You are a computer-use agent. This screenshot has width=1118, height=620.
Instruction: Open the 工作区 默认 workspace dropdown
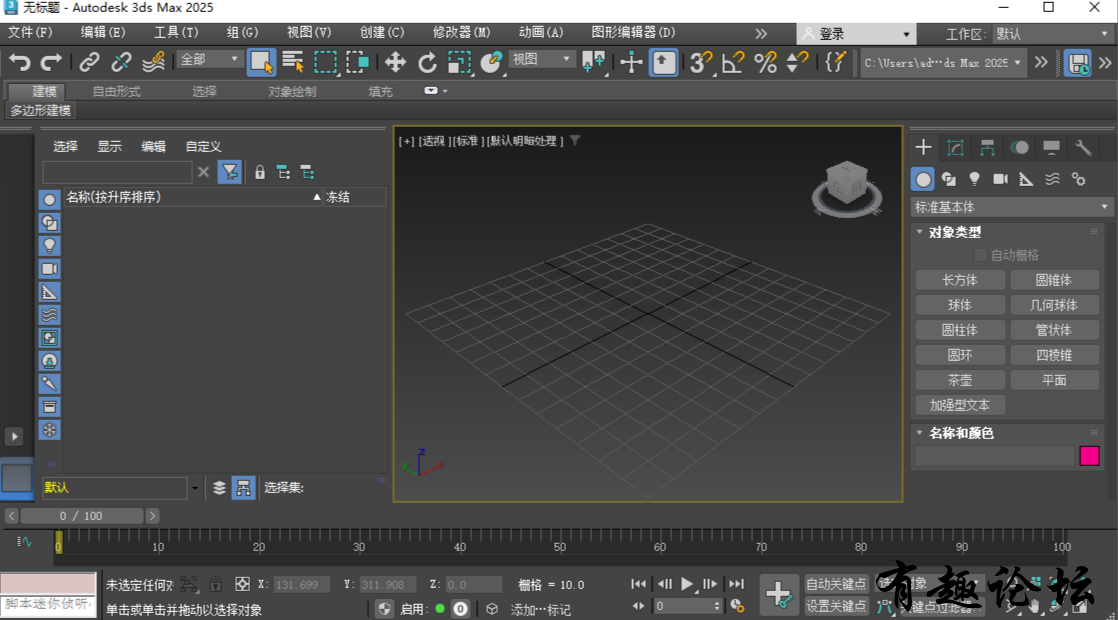click(1052, 33)
